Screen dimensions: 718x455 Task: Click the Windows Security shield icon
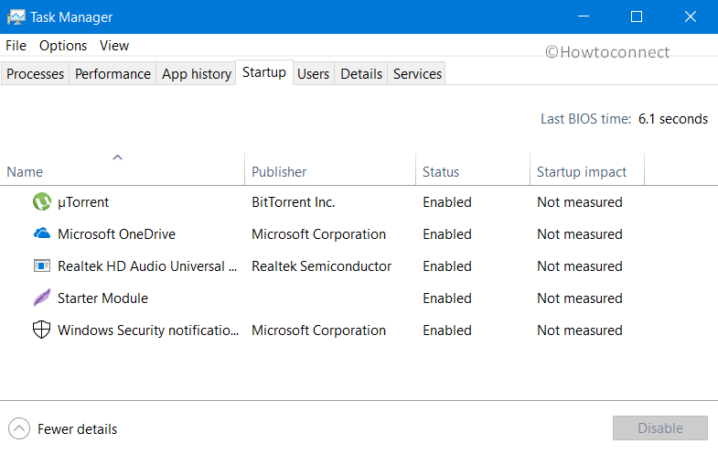tap(42, 330)
